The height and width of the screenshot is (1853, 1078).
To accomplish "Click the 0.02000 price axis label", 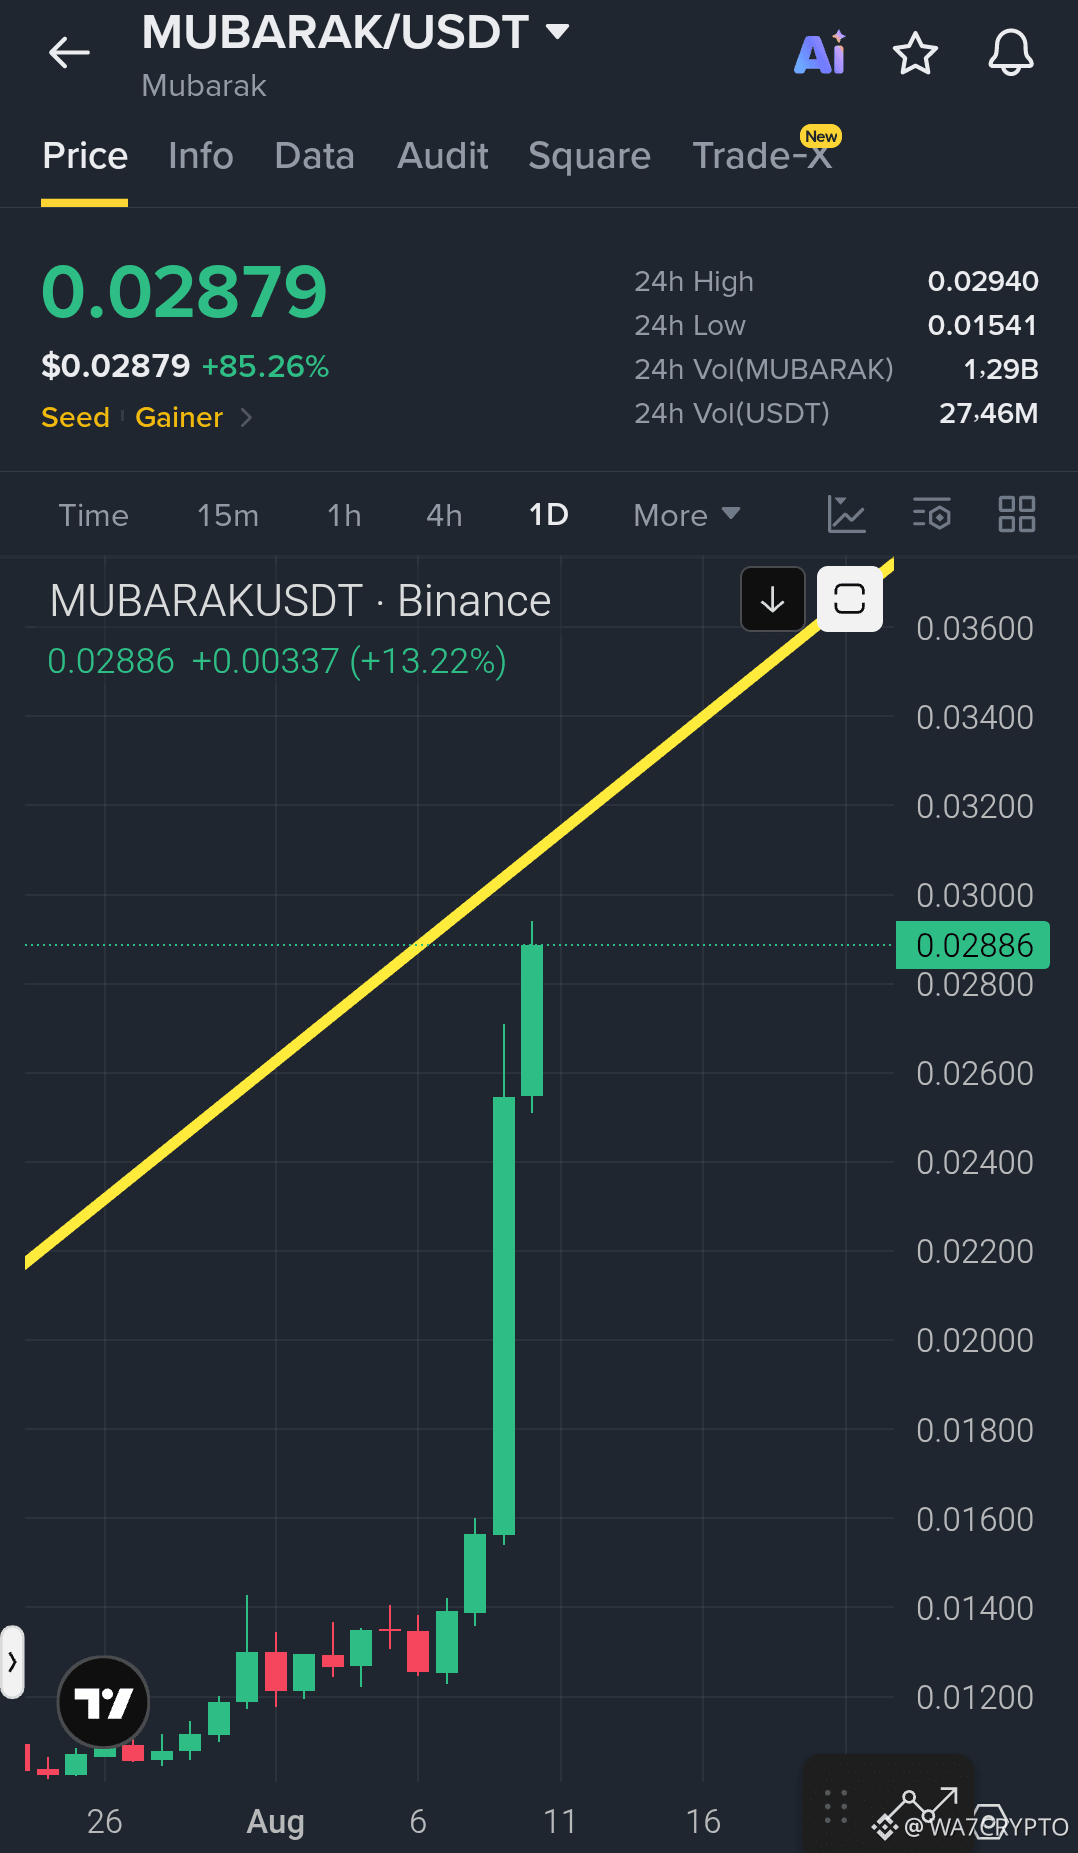I will tap(975, 1340).
